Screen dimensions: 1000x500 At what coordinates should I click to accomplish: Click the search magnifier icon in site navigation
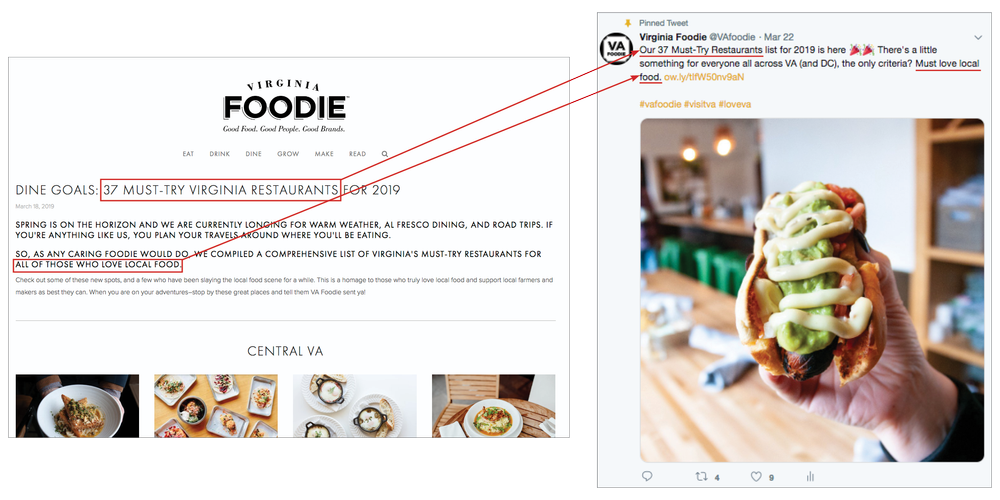(x=385, y=154)
